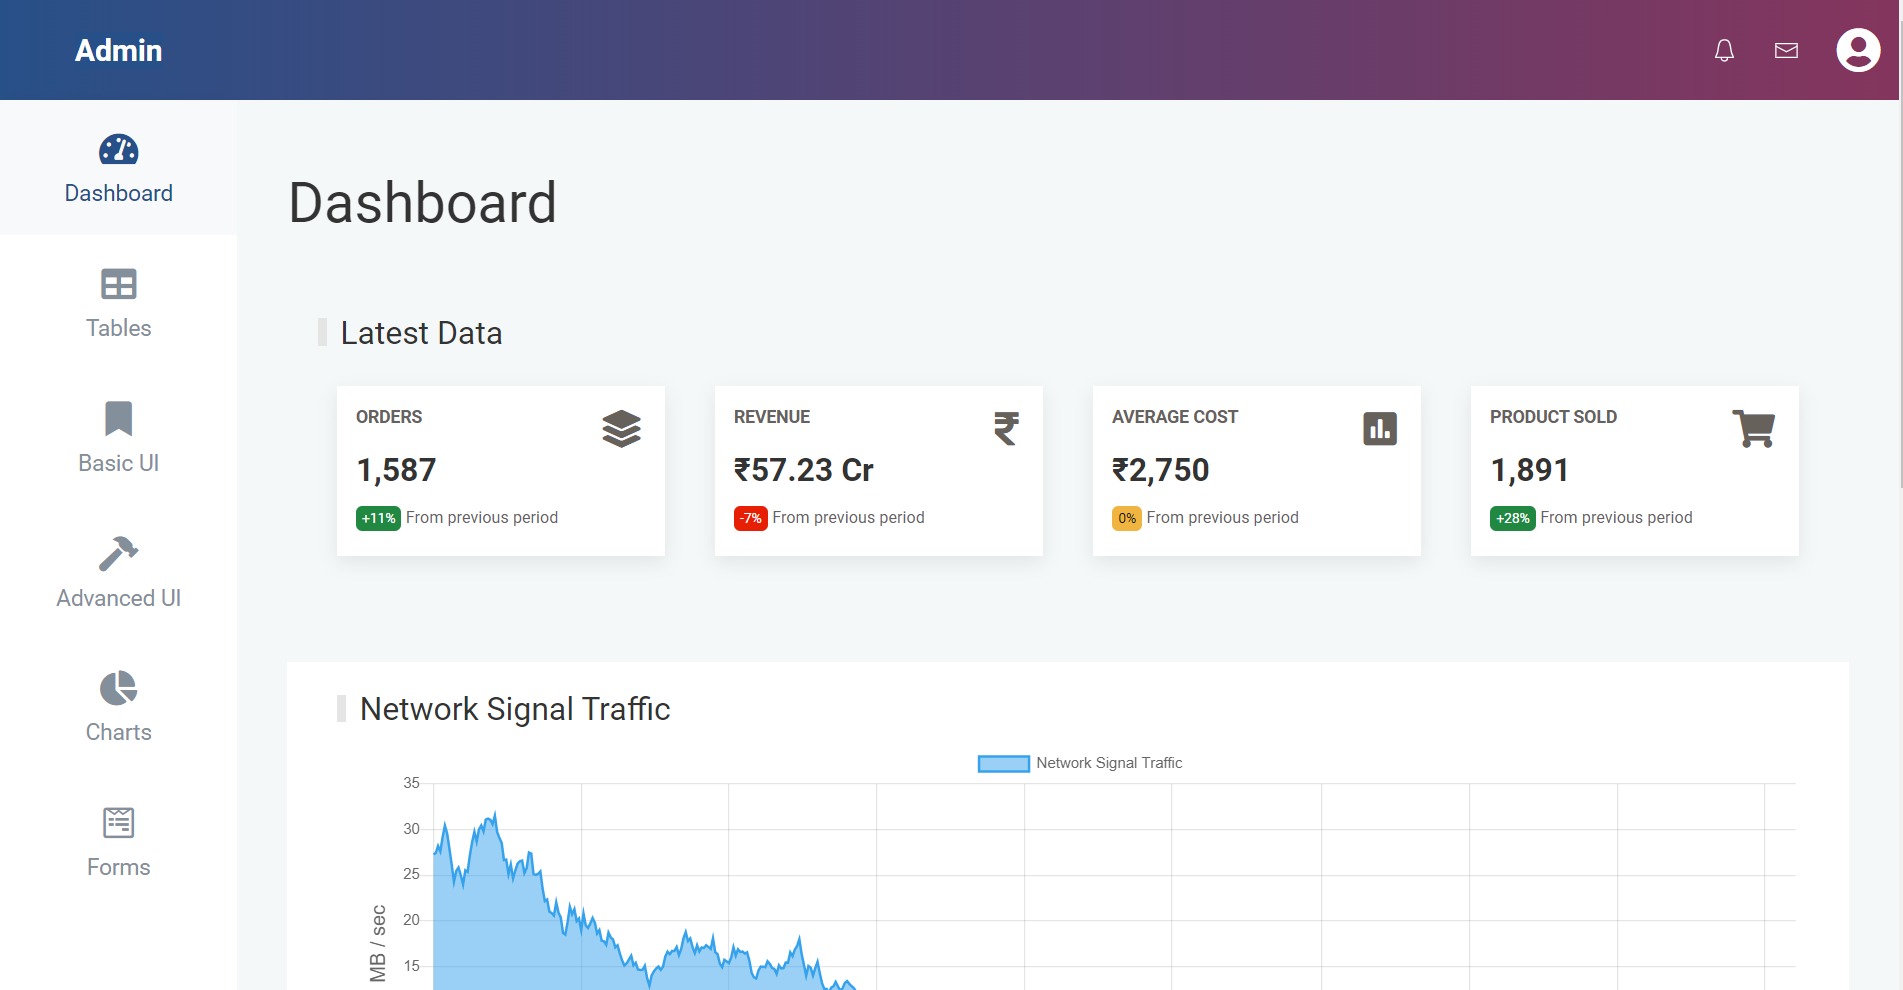The width and height of the screenshot is (1903, 990).
Task: Click the Admin brand link
Action: 119,51
